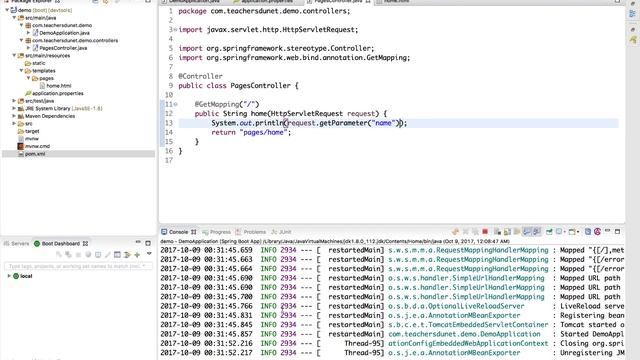
Task: Click the red Terminate button in Console toolbar
Action: pos(485,232)
